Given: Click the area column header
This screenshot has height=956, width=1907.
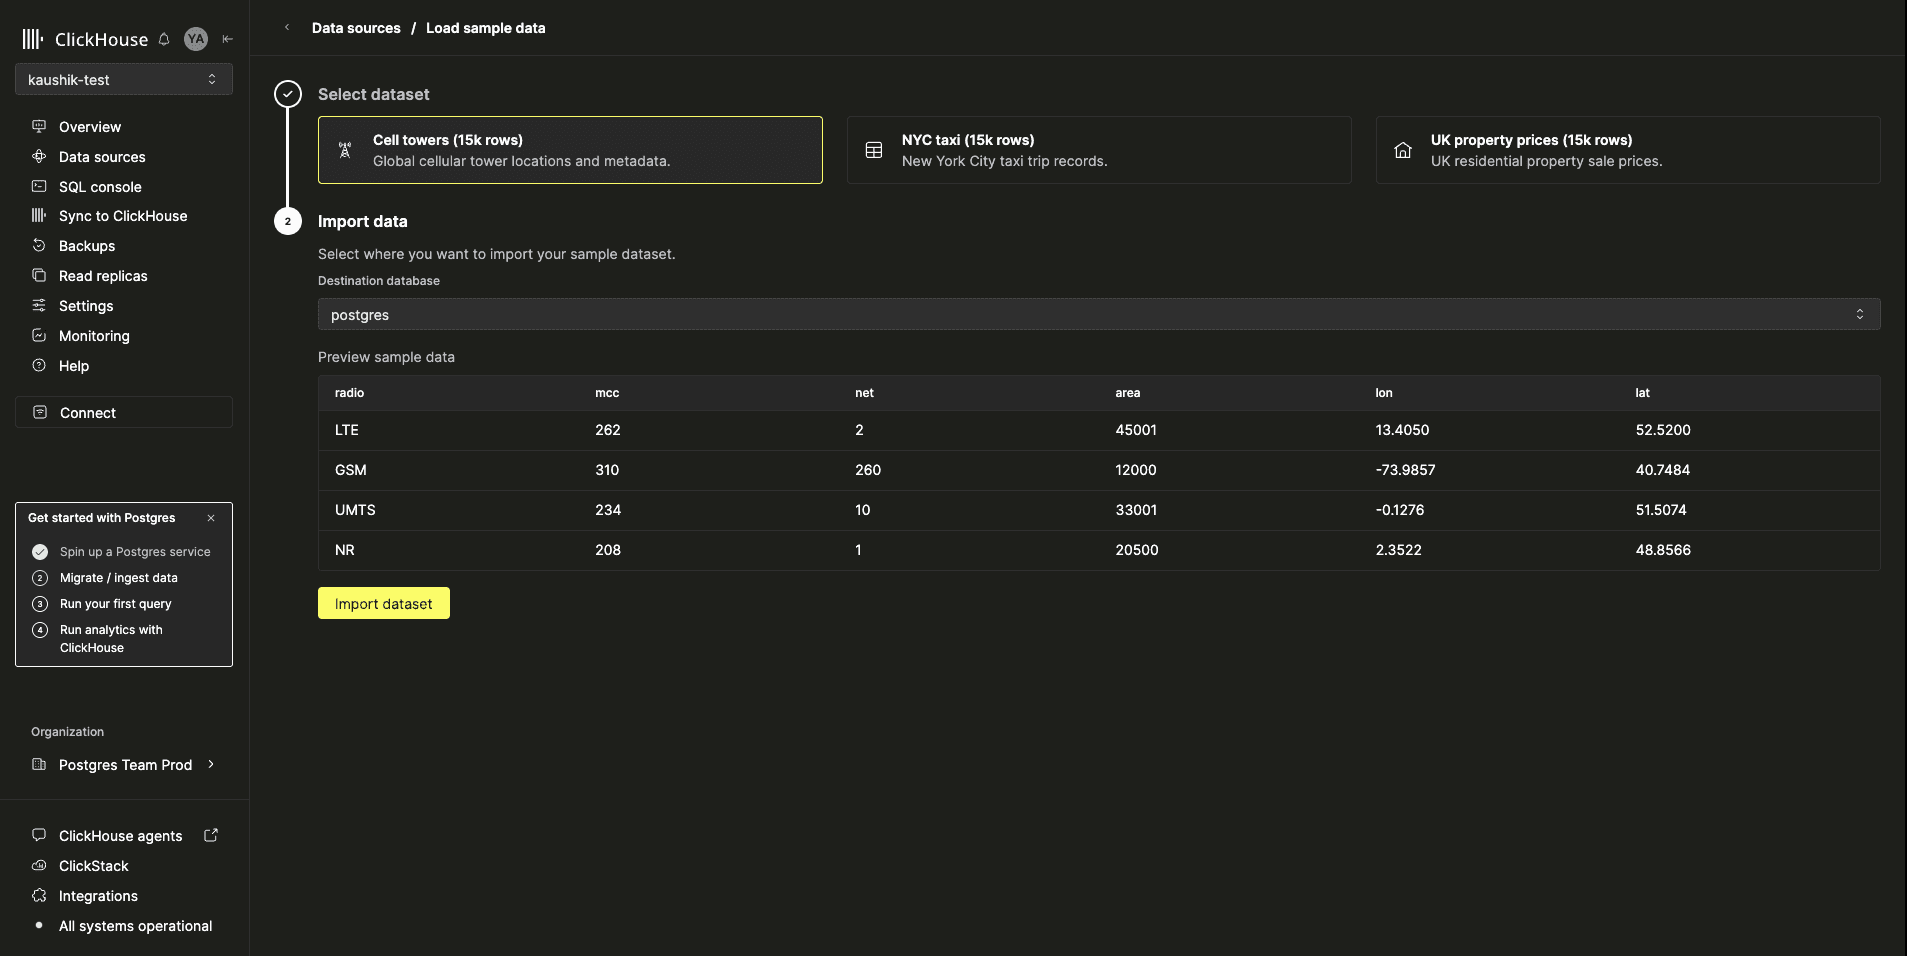Looking at the screenshot, I should click(x=1128, y=393).
